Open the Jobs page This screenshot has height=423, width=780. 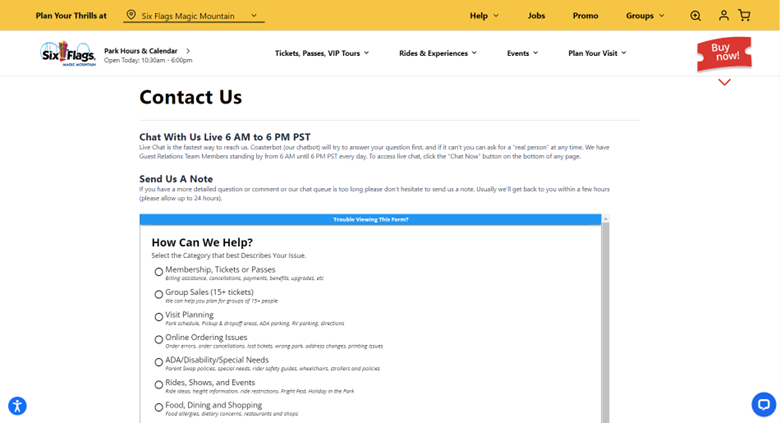pyautogui.click(x=536, y=16)
